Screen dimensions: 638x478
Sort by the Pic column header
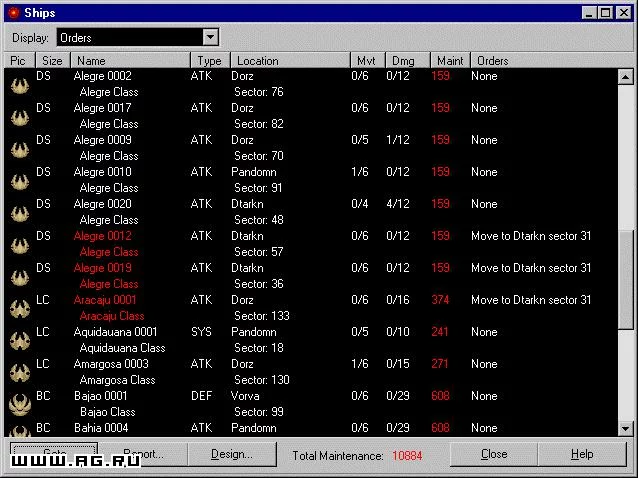pyautogui.click(x=19, y=61)
